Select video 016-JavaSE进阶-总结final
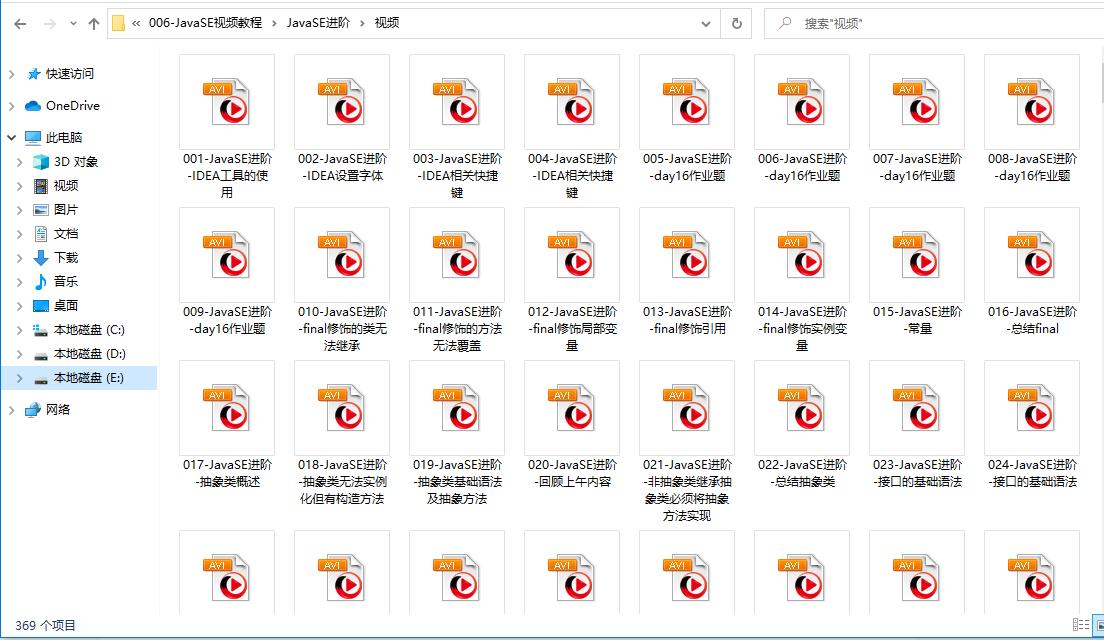 coord(1032,272)
